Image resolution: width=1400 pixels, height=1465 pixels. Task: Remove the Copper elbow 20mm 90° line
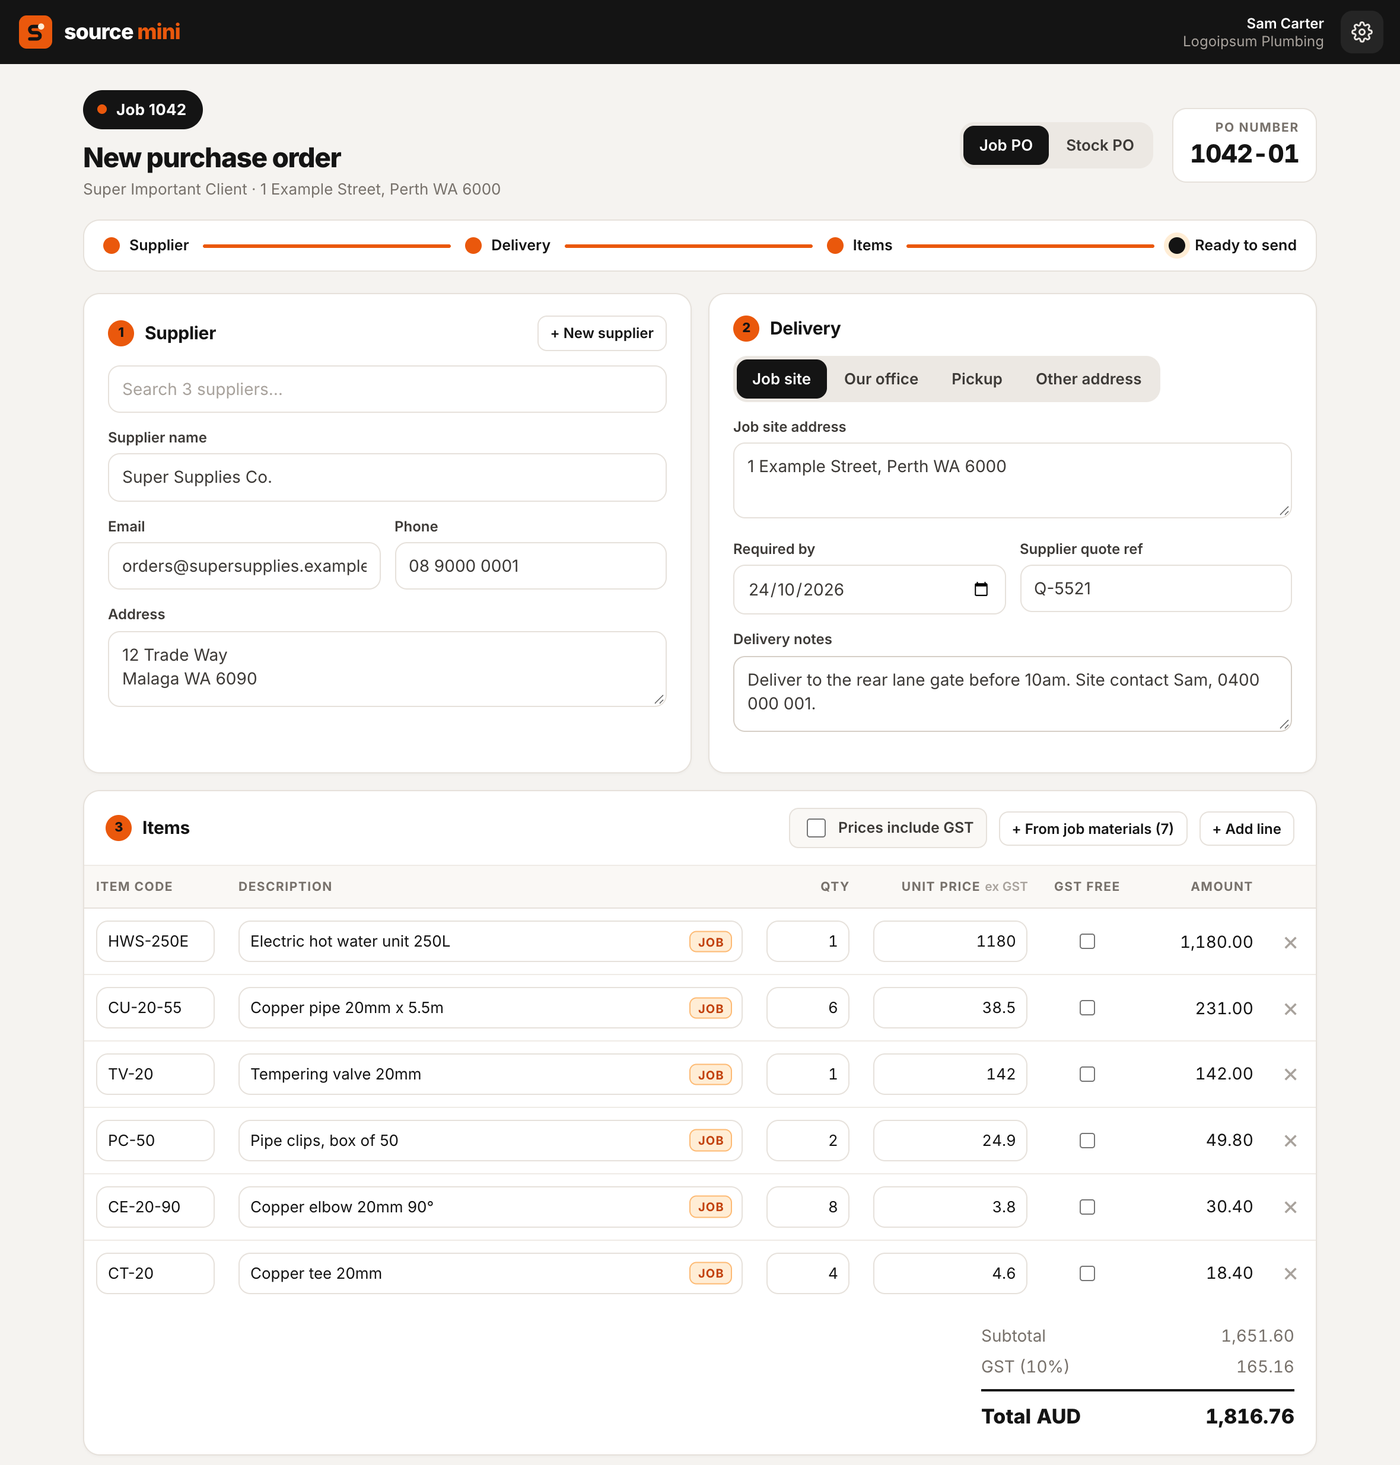1290,1207
